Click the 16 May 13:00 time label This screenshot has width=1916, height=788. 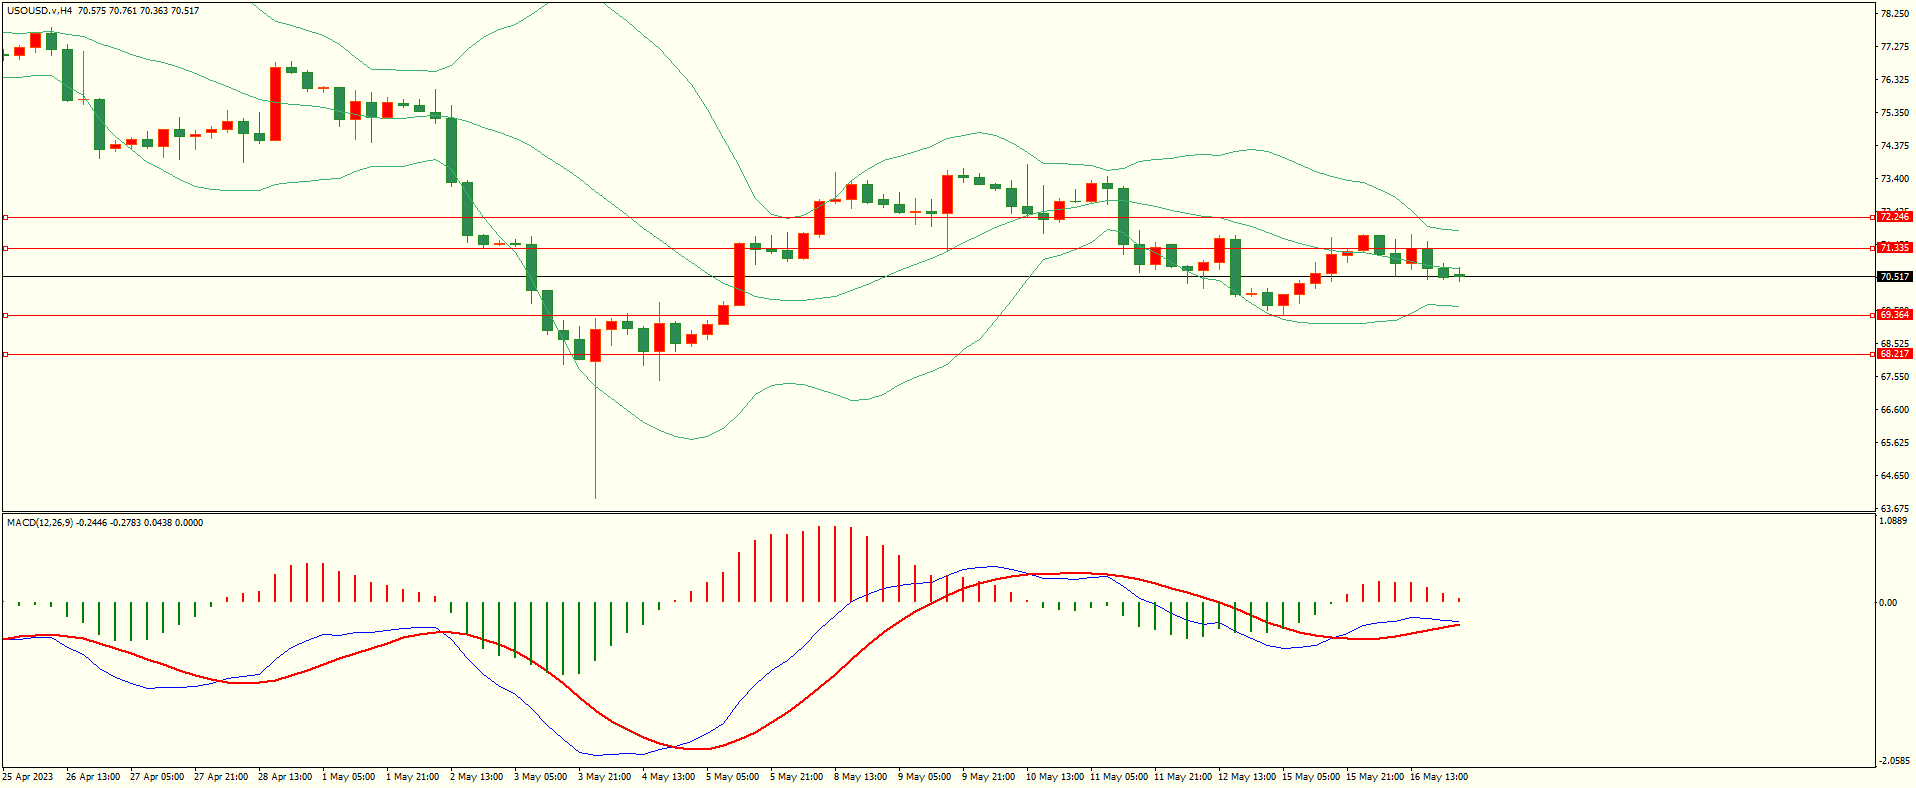pyautogui.click(x=1438, y=777)
